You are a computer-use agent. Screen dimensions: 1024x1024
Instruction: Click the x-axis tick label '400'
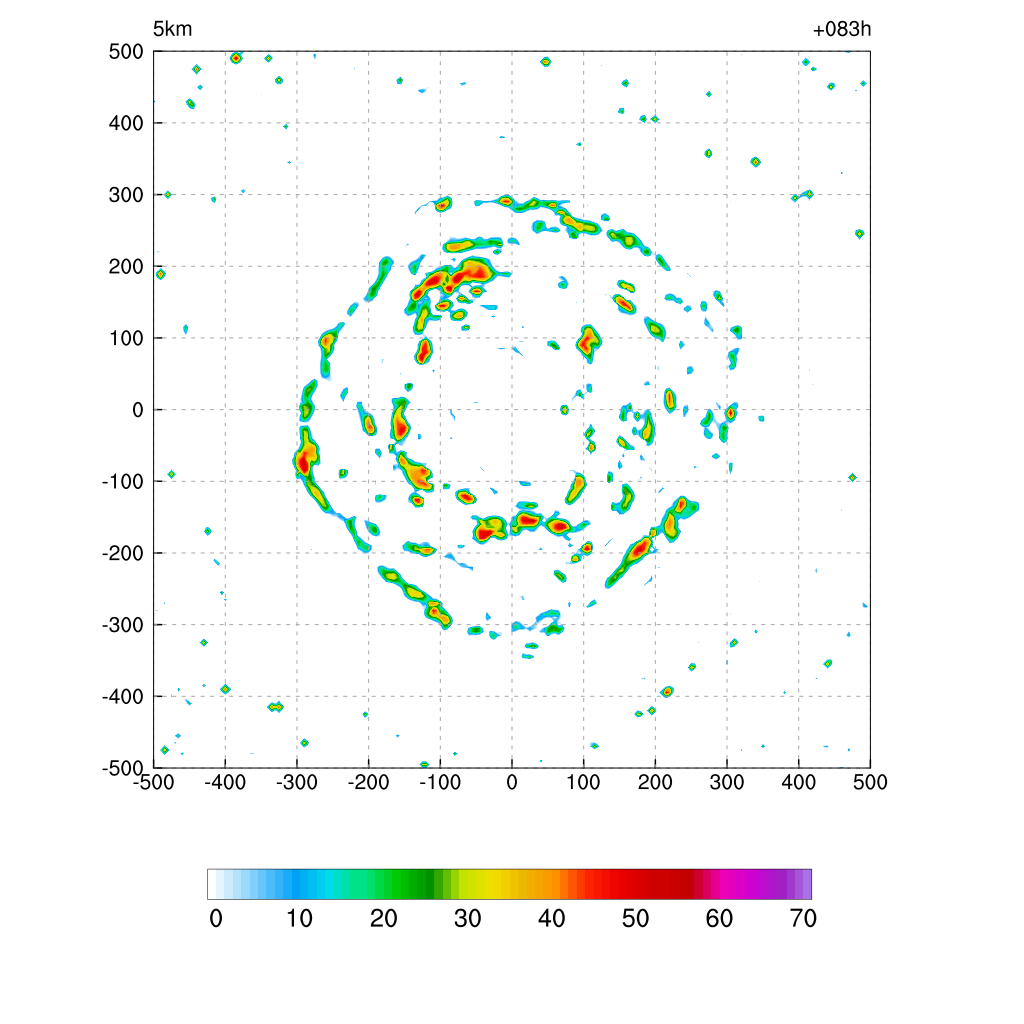(x=799, y=782)
